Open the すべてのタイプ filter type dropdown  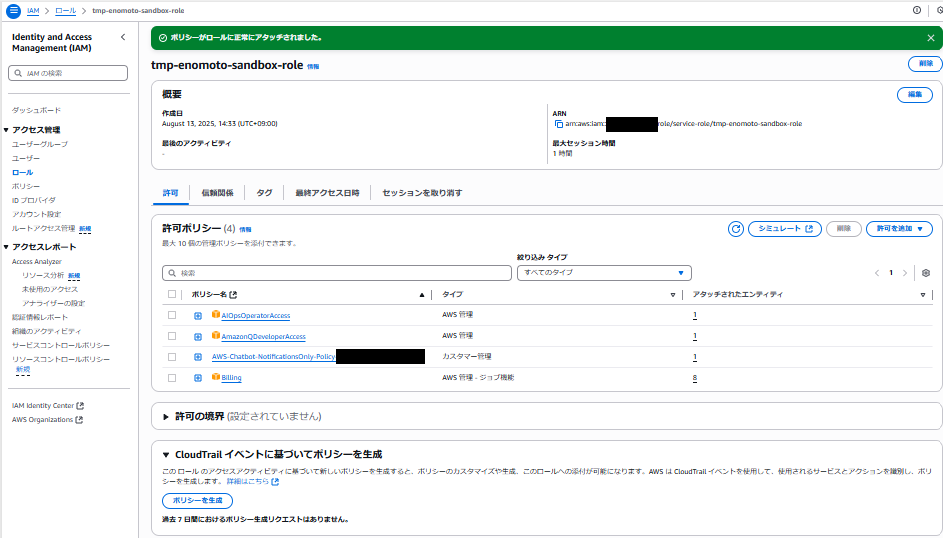click(604, 273)
